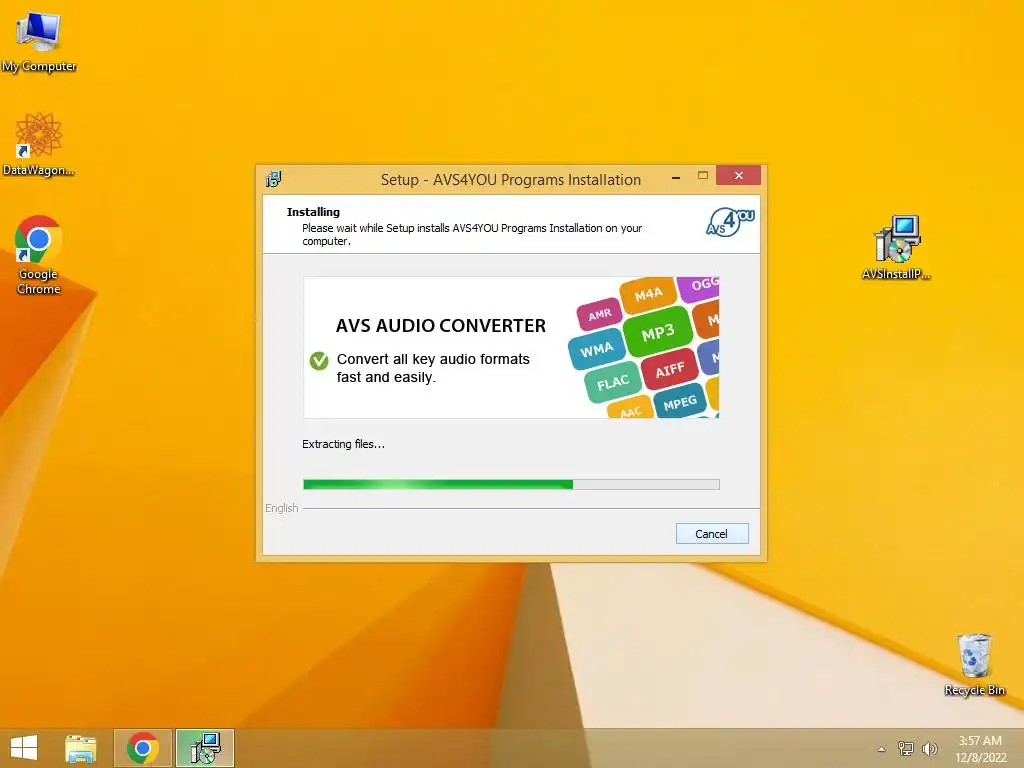1024x768 pixels.
Task: Select the DataWagon desktop shortcut
Action: [x=39, y=144]
